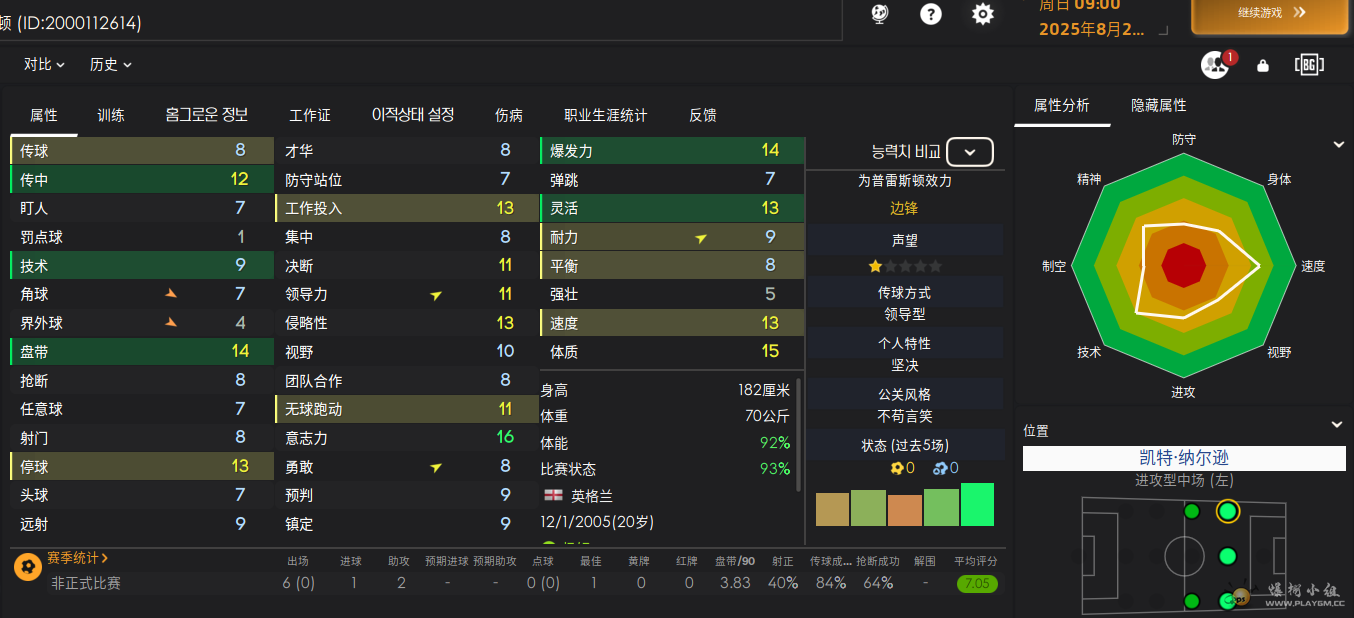The height and width of the screenshot is (618, 1354).
Task: Click the BG bracket icon
Action: pyautogui.click(x=1309, y=65)
